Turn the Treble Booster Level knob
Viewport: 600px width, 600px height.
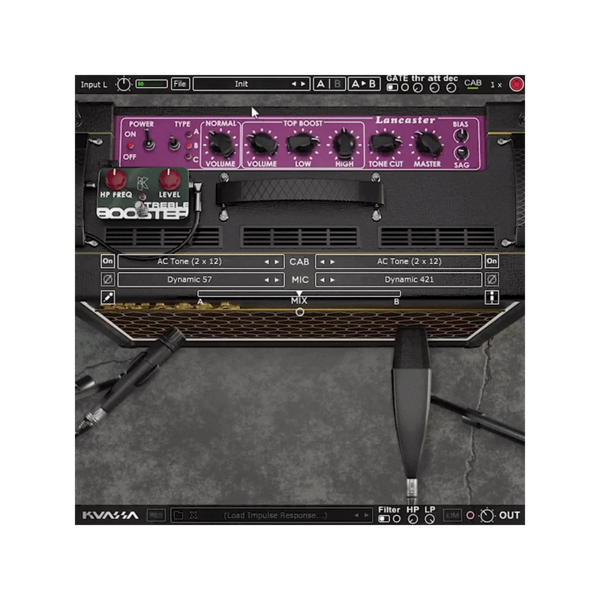[169, 179]
